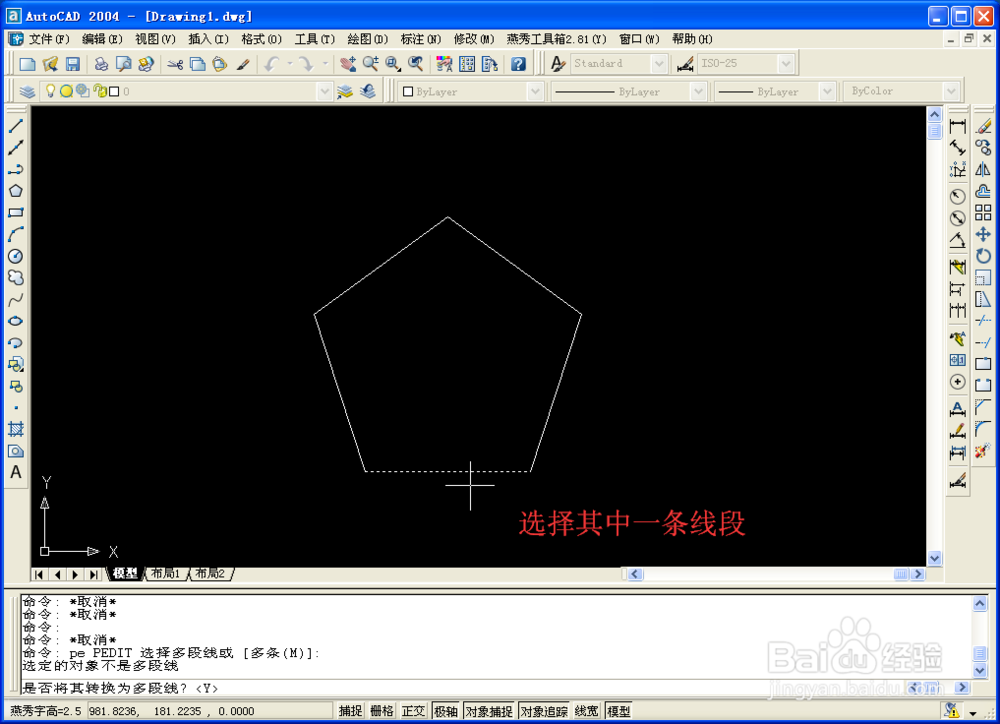Select the Polygon draw tool
The image size is (1000, 724).
16,191
